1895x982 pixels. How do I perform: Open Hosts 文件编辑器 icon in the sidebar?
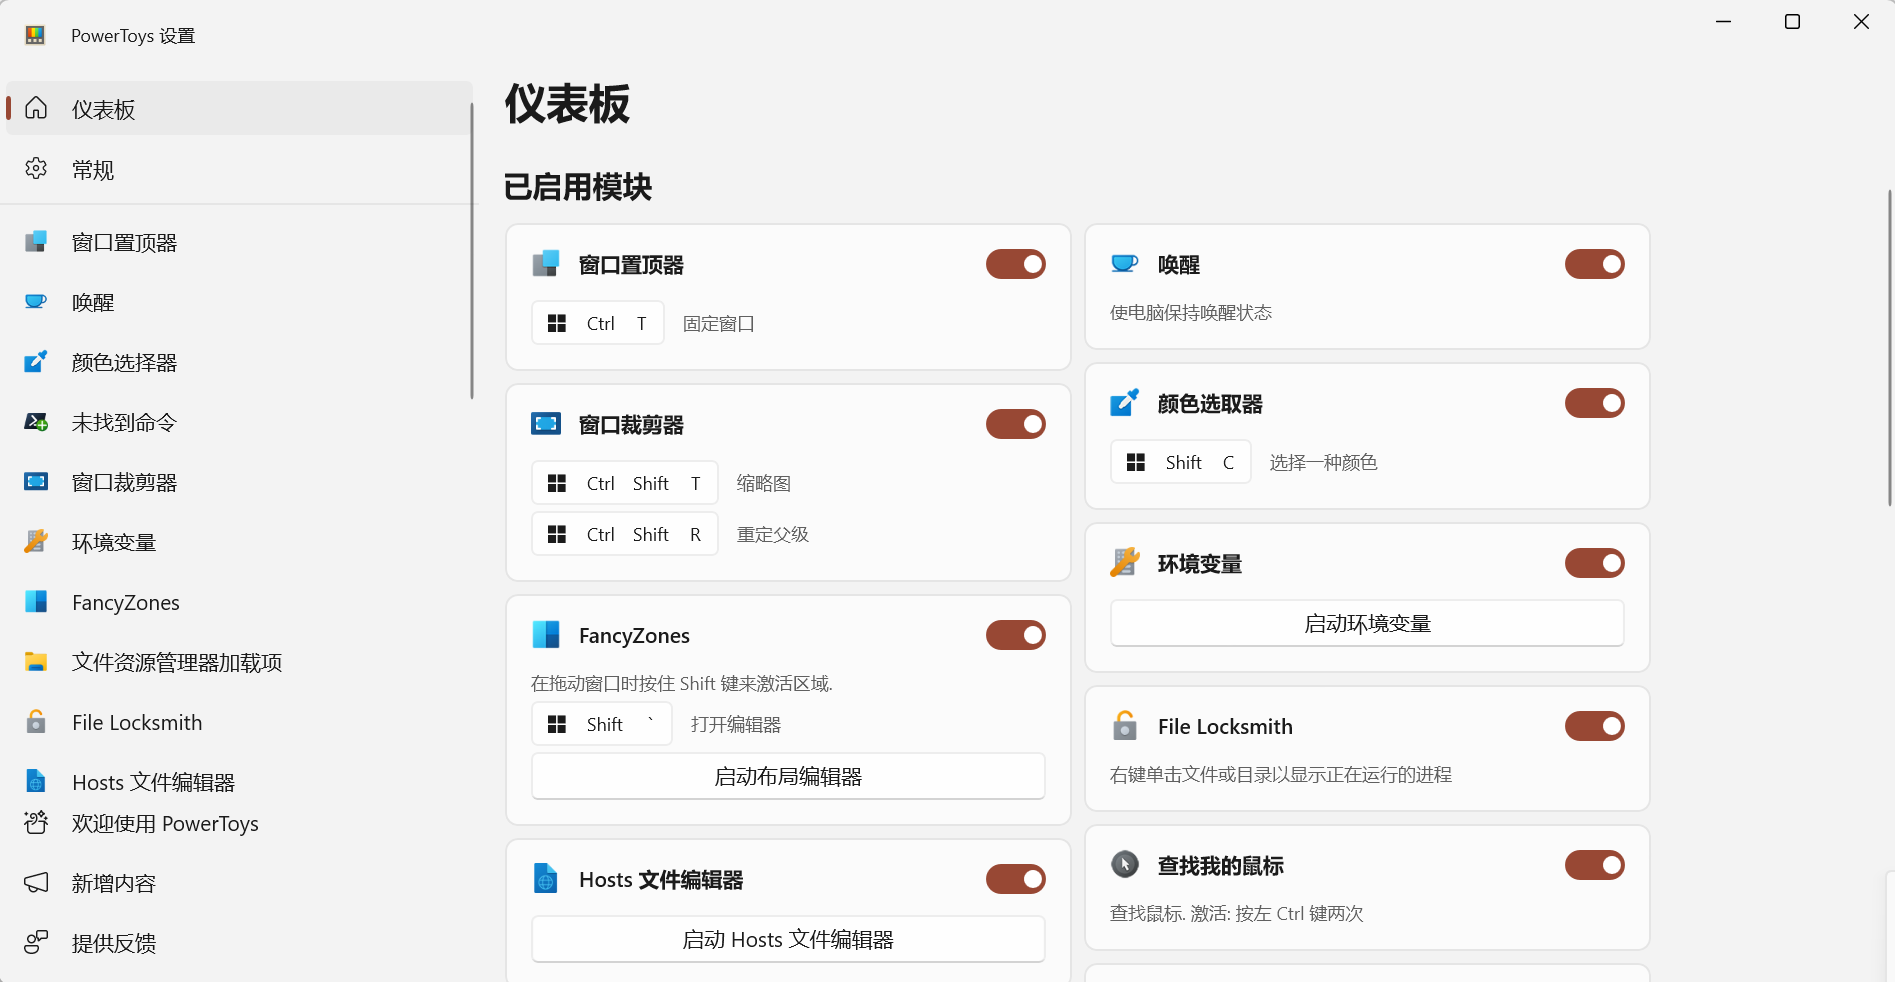tap(36, 781)
